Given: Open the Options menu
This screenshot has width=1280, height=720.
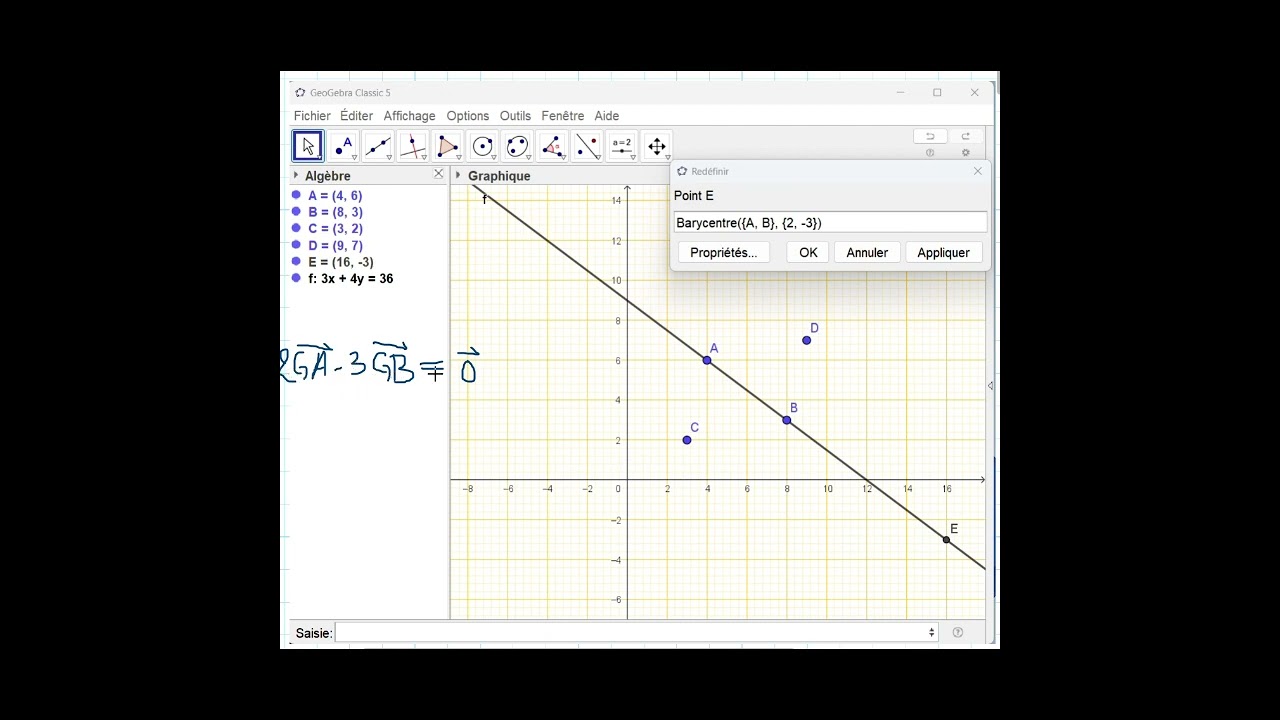Looking at the screenshot, I should pyautogui.click(x=468, y=116).
